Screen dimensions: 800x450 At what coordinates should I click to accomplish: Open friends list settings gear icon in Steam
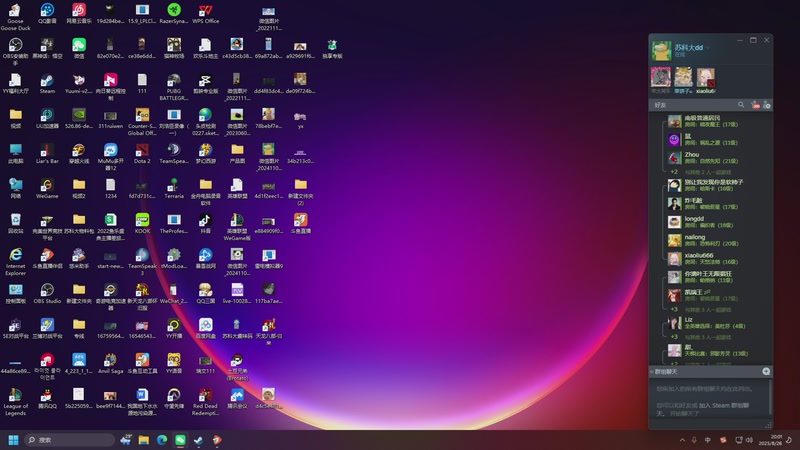click(766, 105)
